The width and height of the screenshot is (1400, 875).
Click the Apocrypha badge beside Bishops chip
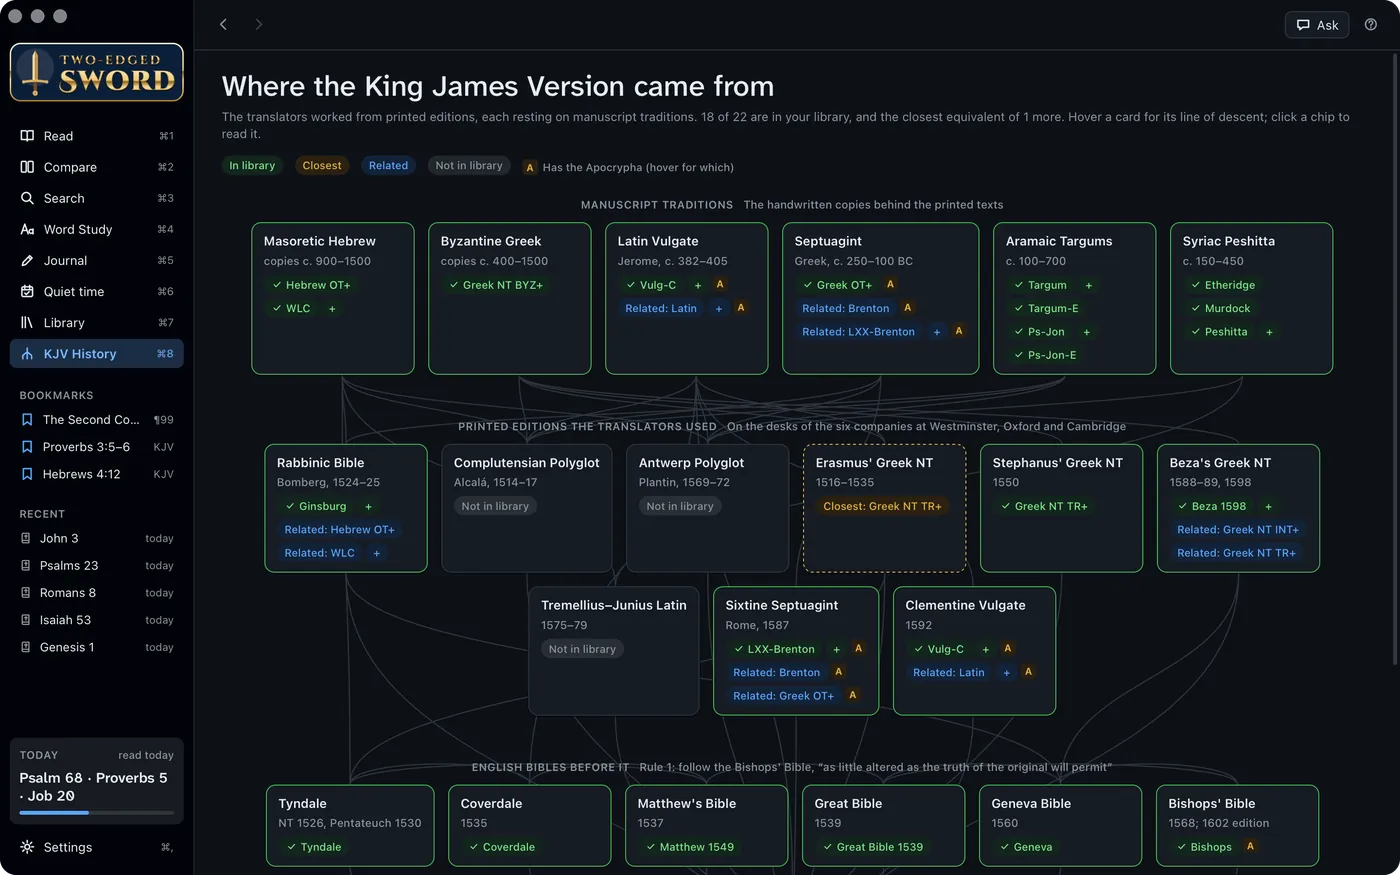coord(1250,847)
